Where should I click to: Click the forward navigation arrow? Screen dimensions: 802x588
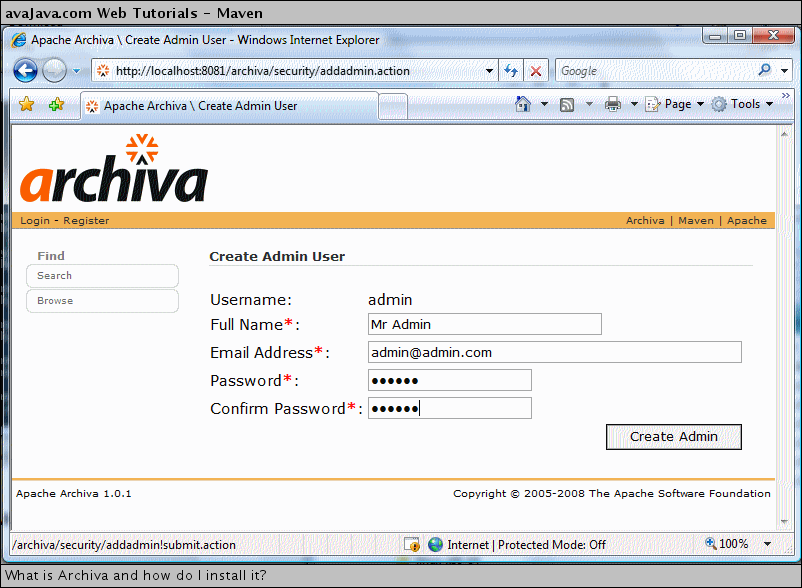pos(56,70)
